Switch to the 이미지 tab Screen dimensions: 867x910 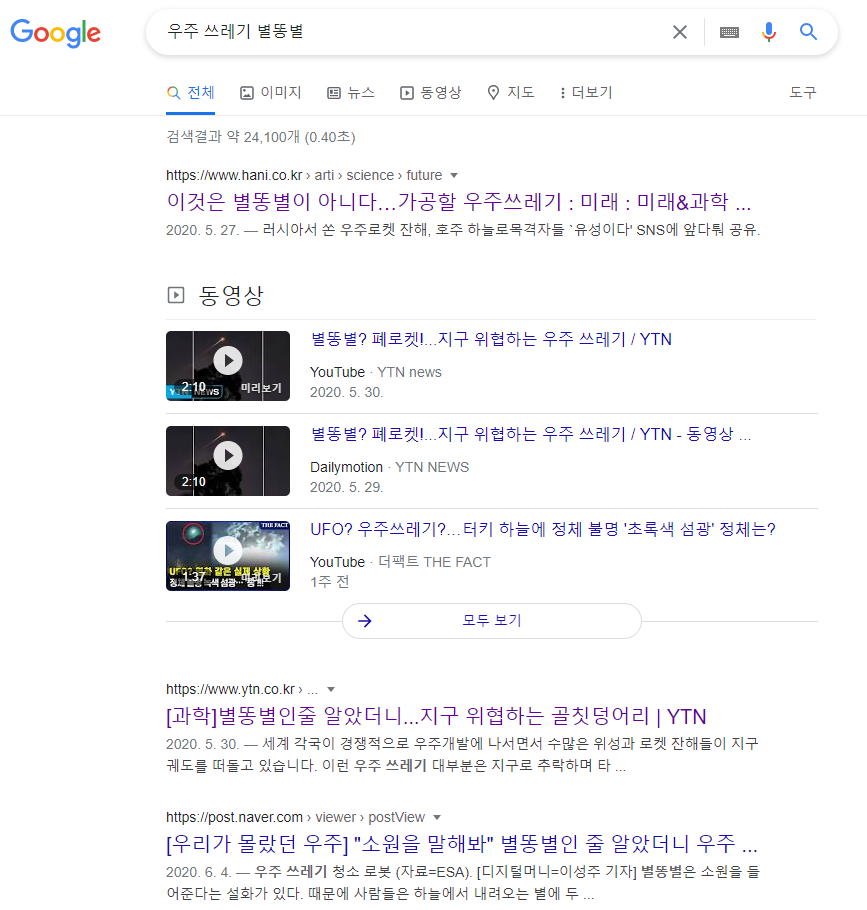coord(270,92)
